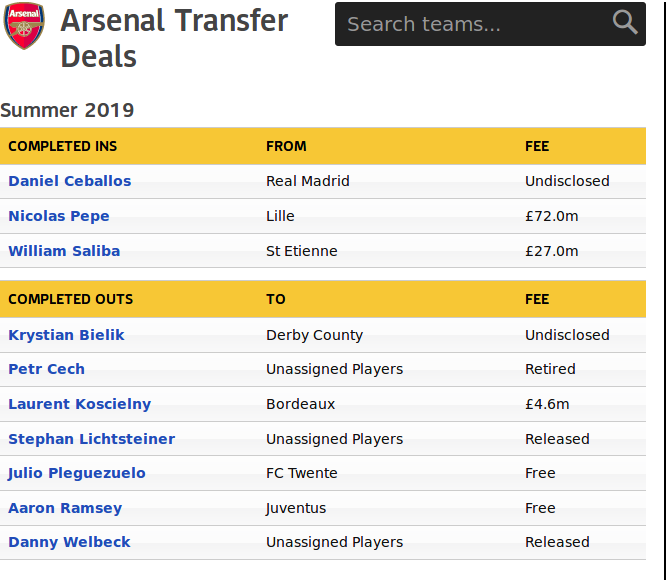Click the Completed Ins column header
The height and width of the screenshot is (580, 666).
62,146
